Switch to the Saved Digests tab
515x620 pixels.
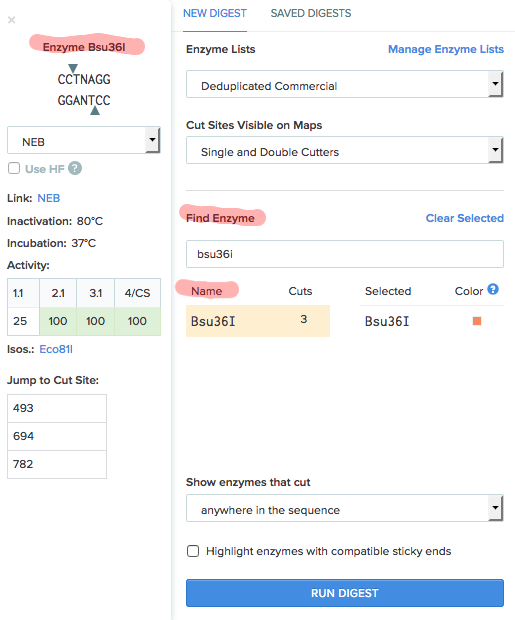pyautogui.click(x=311, y=13)
